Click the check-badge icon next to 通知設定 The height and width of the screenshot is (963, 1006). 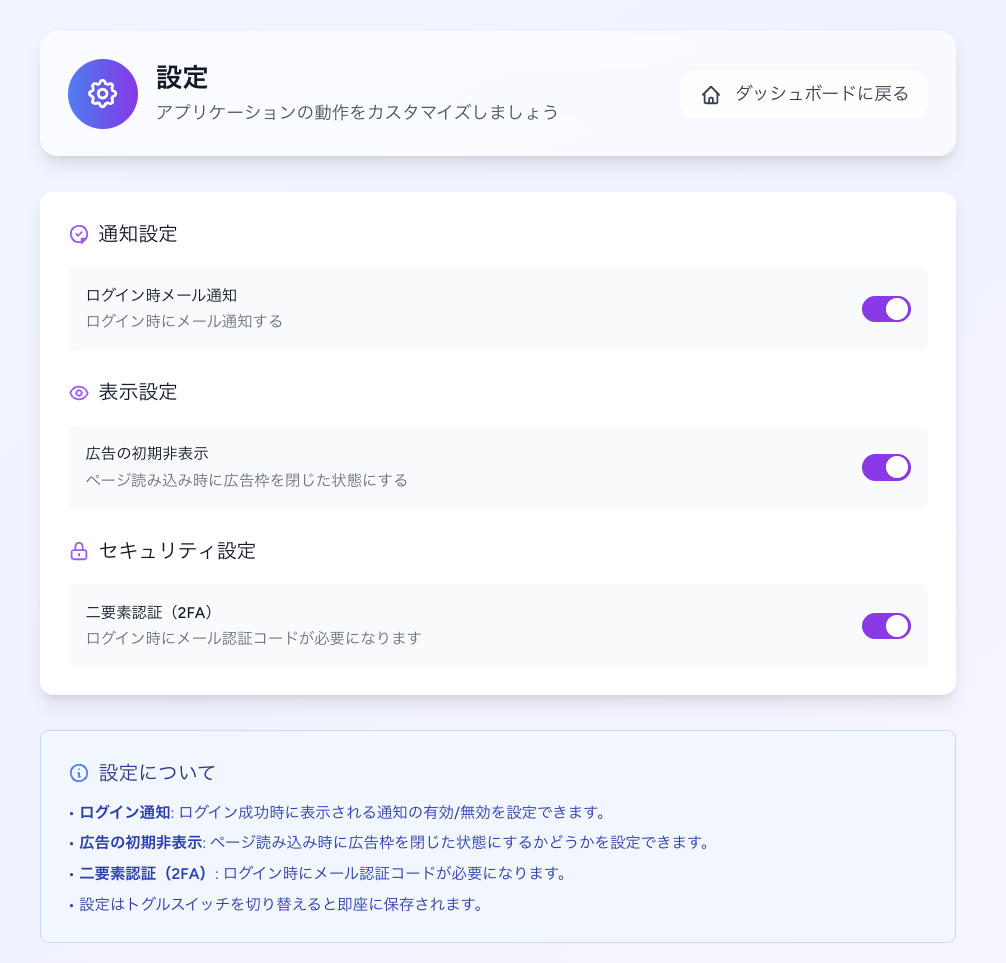click(78, 233)
